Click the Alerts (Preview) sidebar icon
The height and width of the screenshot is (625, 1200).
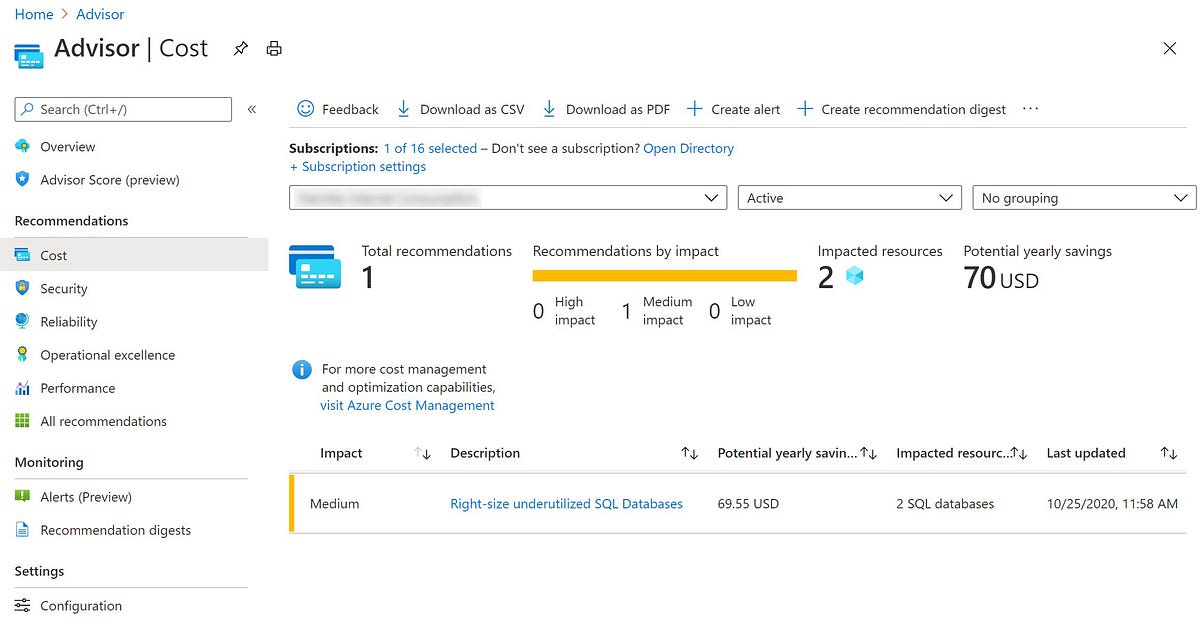coord(21,497)
